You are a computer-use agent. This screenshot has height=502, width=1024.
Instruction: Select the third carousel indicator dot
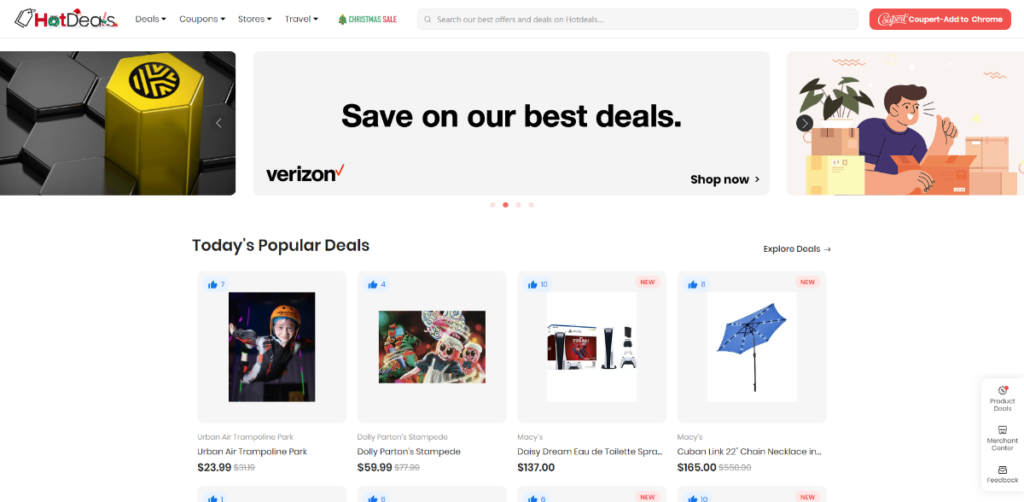point(519,205)
